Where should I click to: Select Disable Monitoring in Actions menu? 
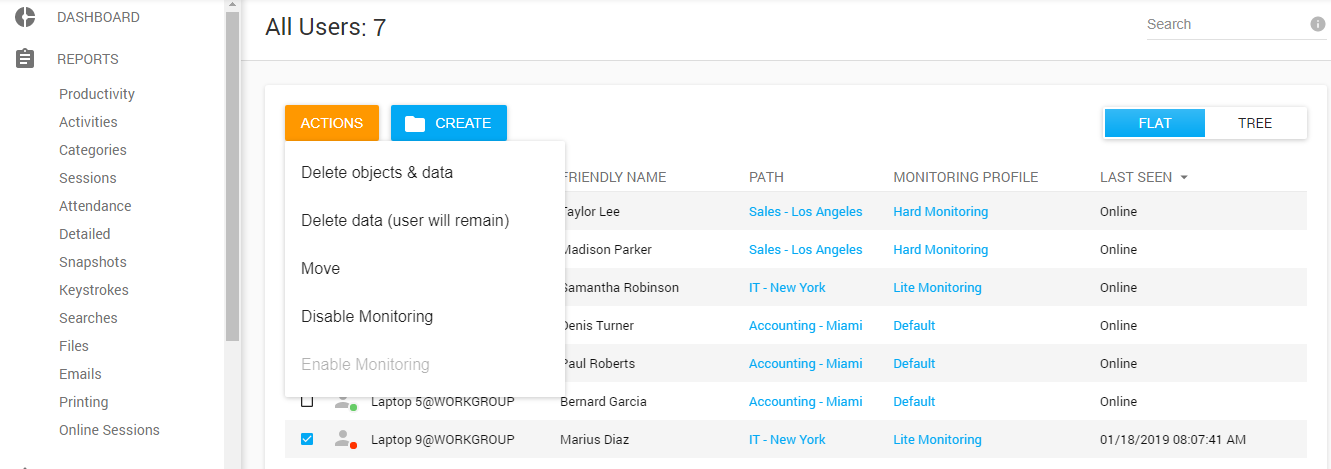click(367, 316)
